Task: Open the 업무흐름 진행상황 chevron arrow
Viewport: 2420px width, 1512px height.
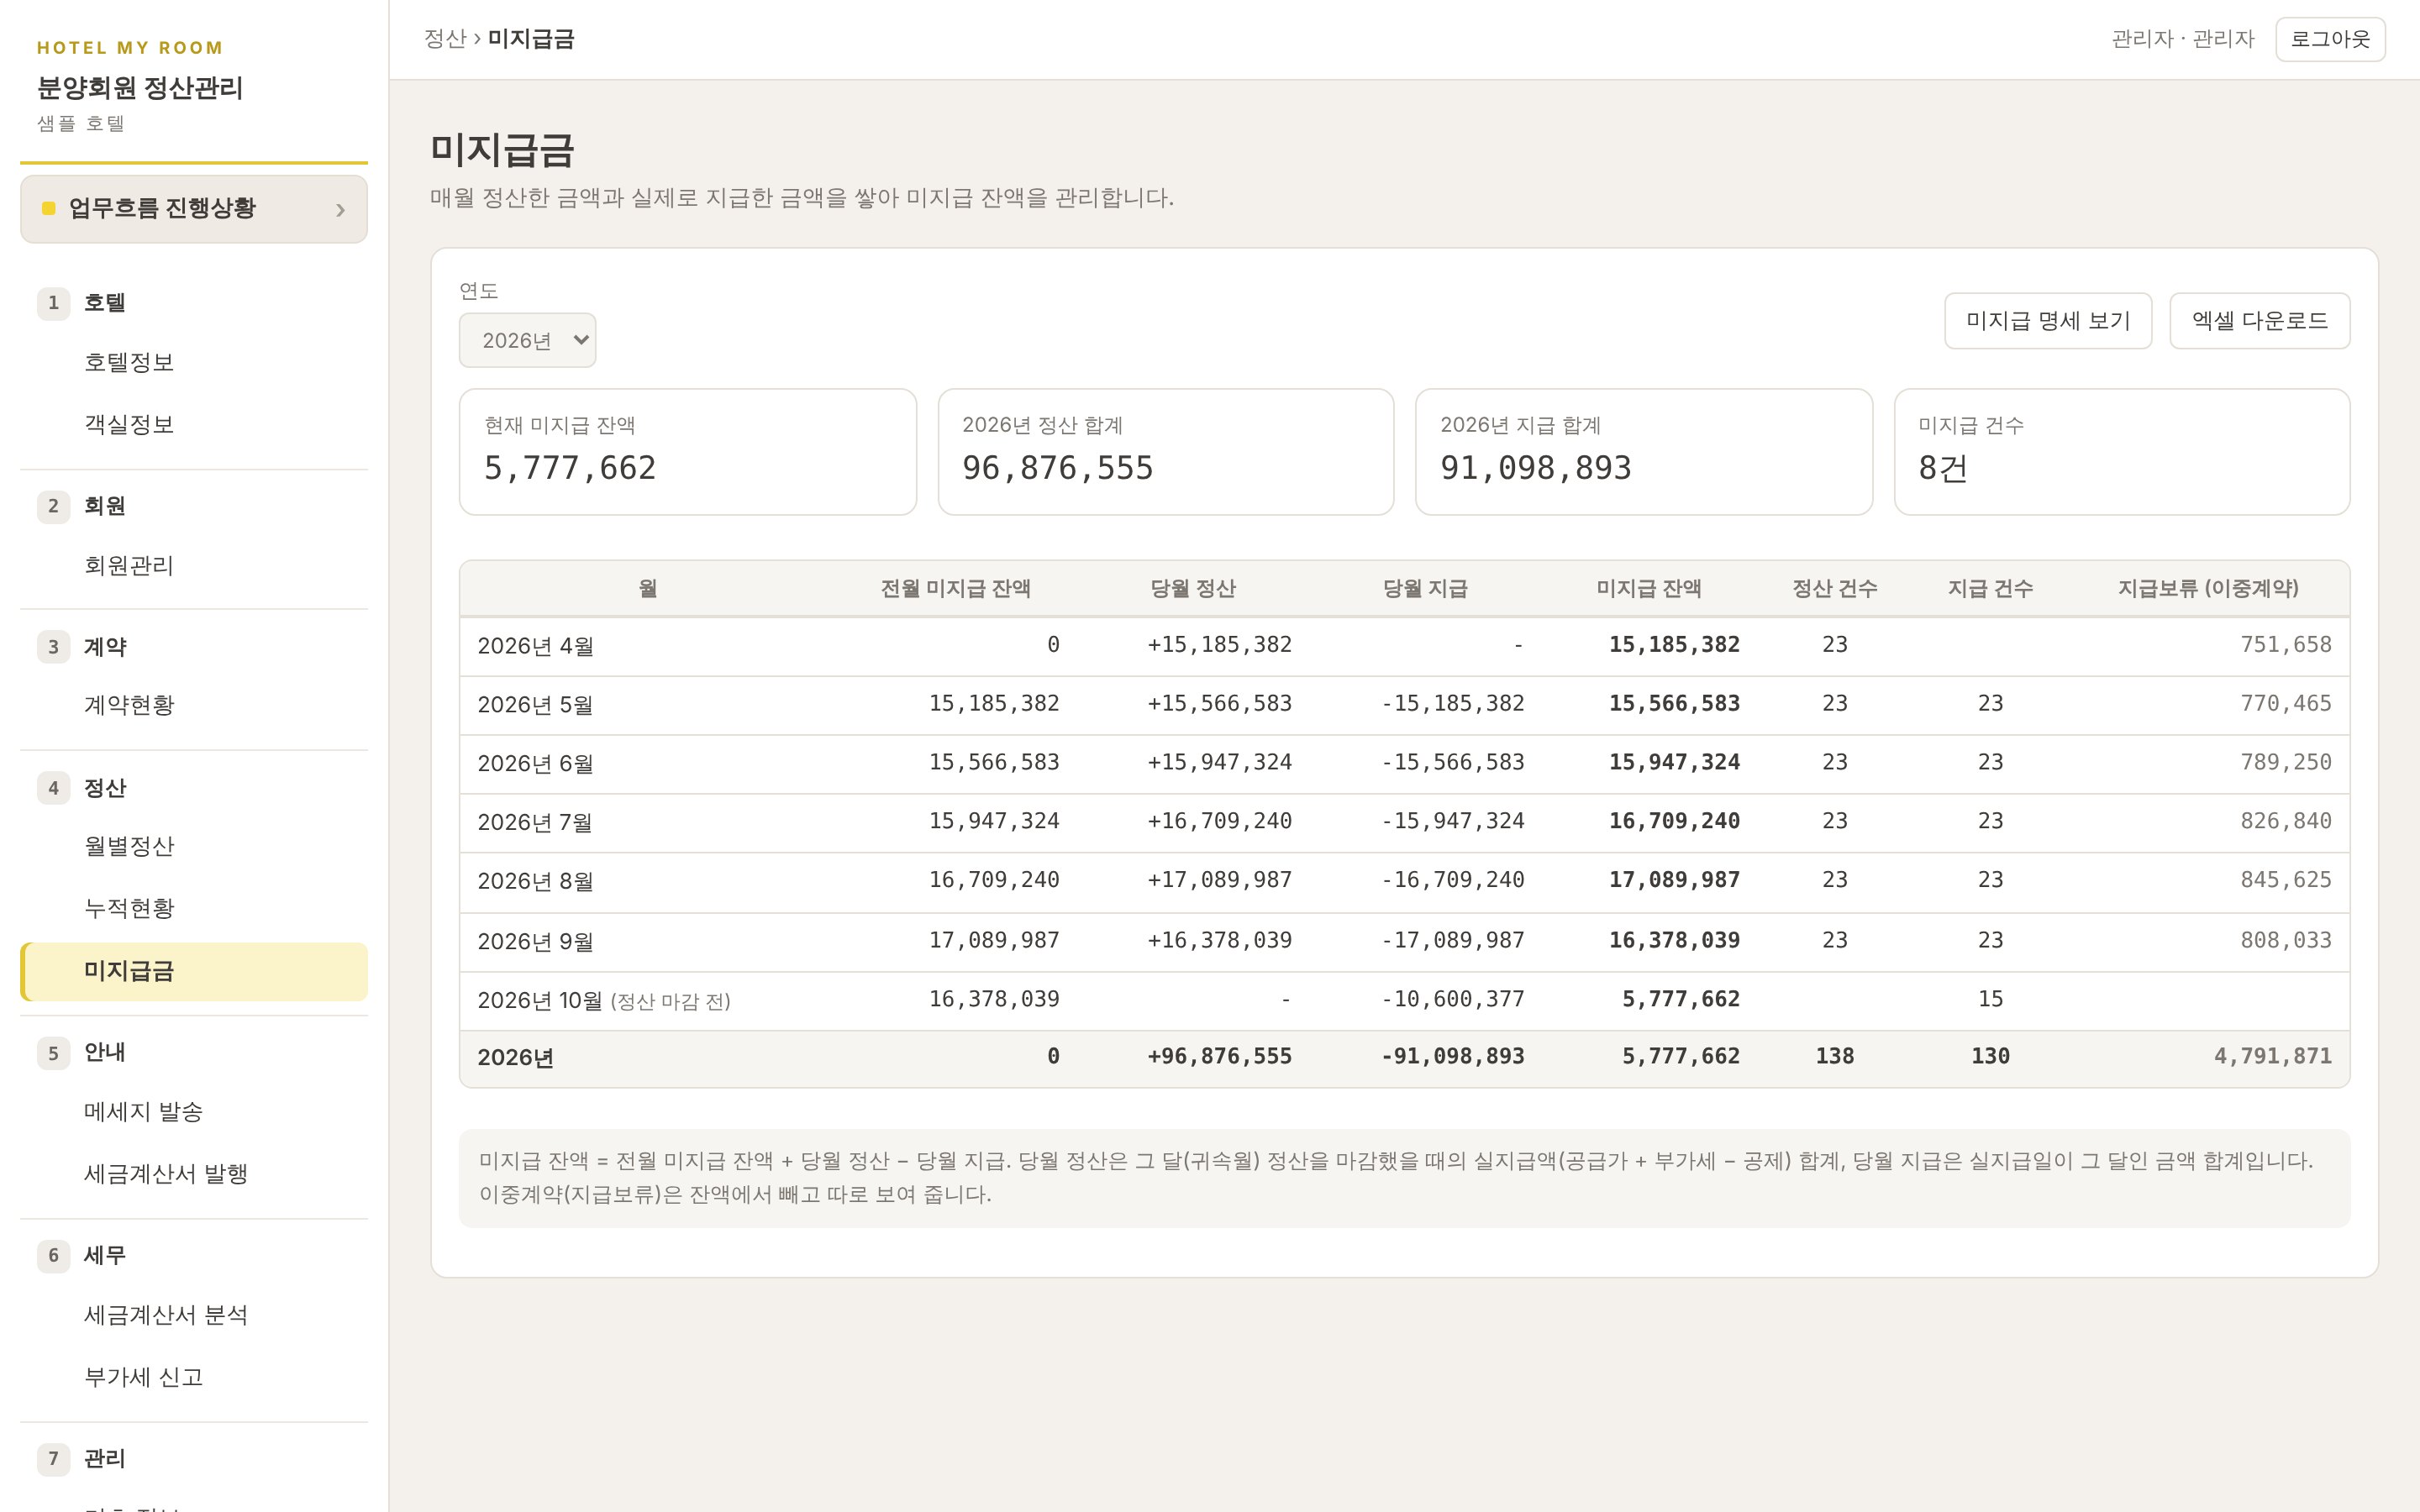Action: pyautogui.click(x=340, y=210)
